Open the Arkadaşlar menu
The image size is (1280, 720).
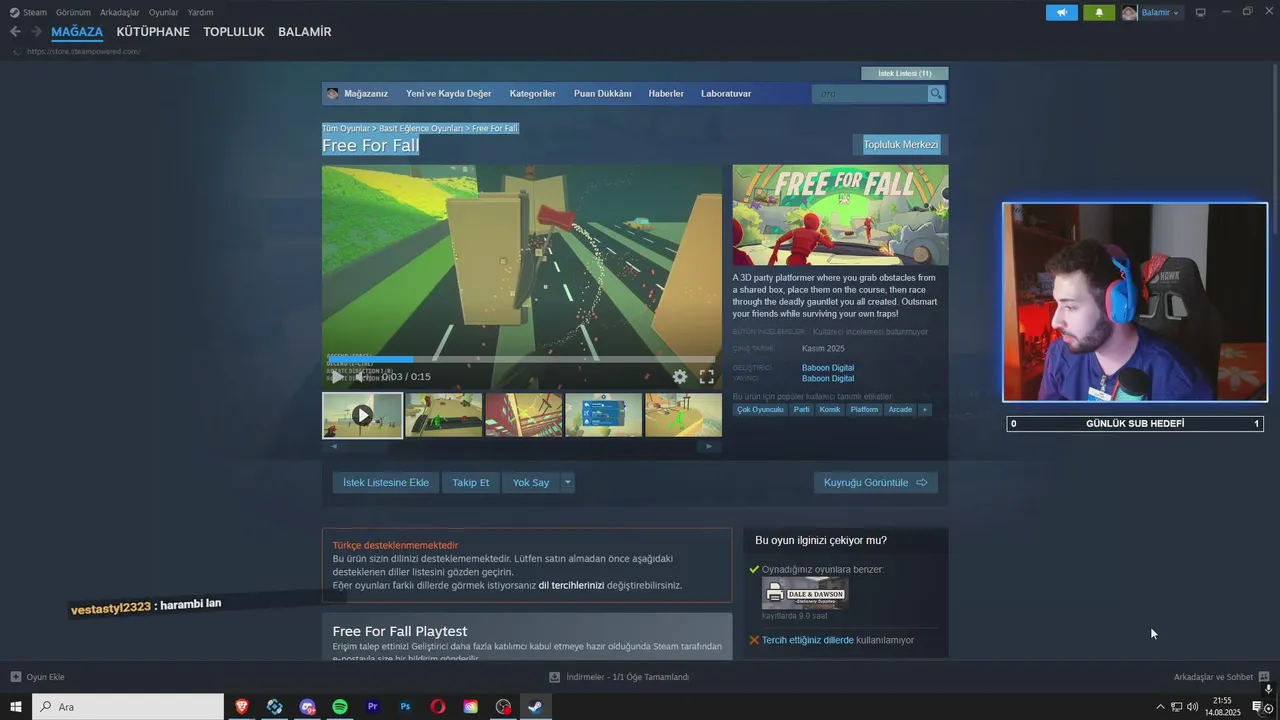(119, 12)
